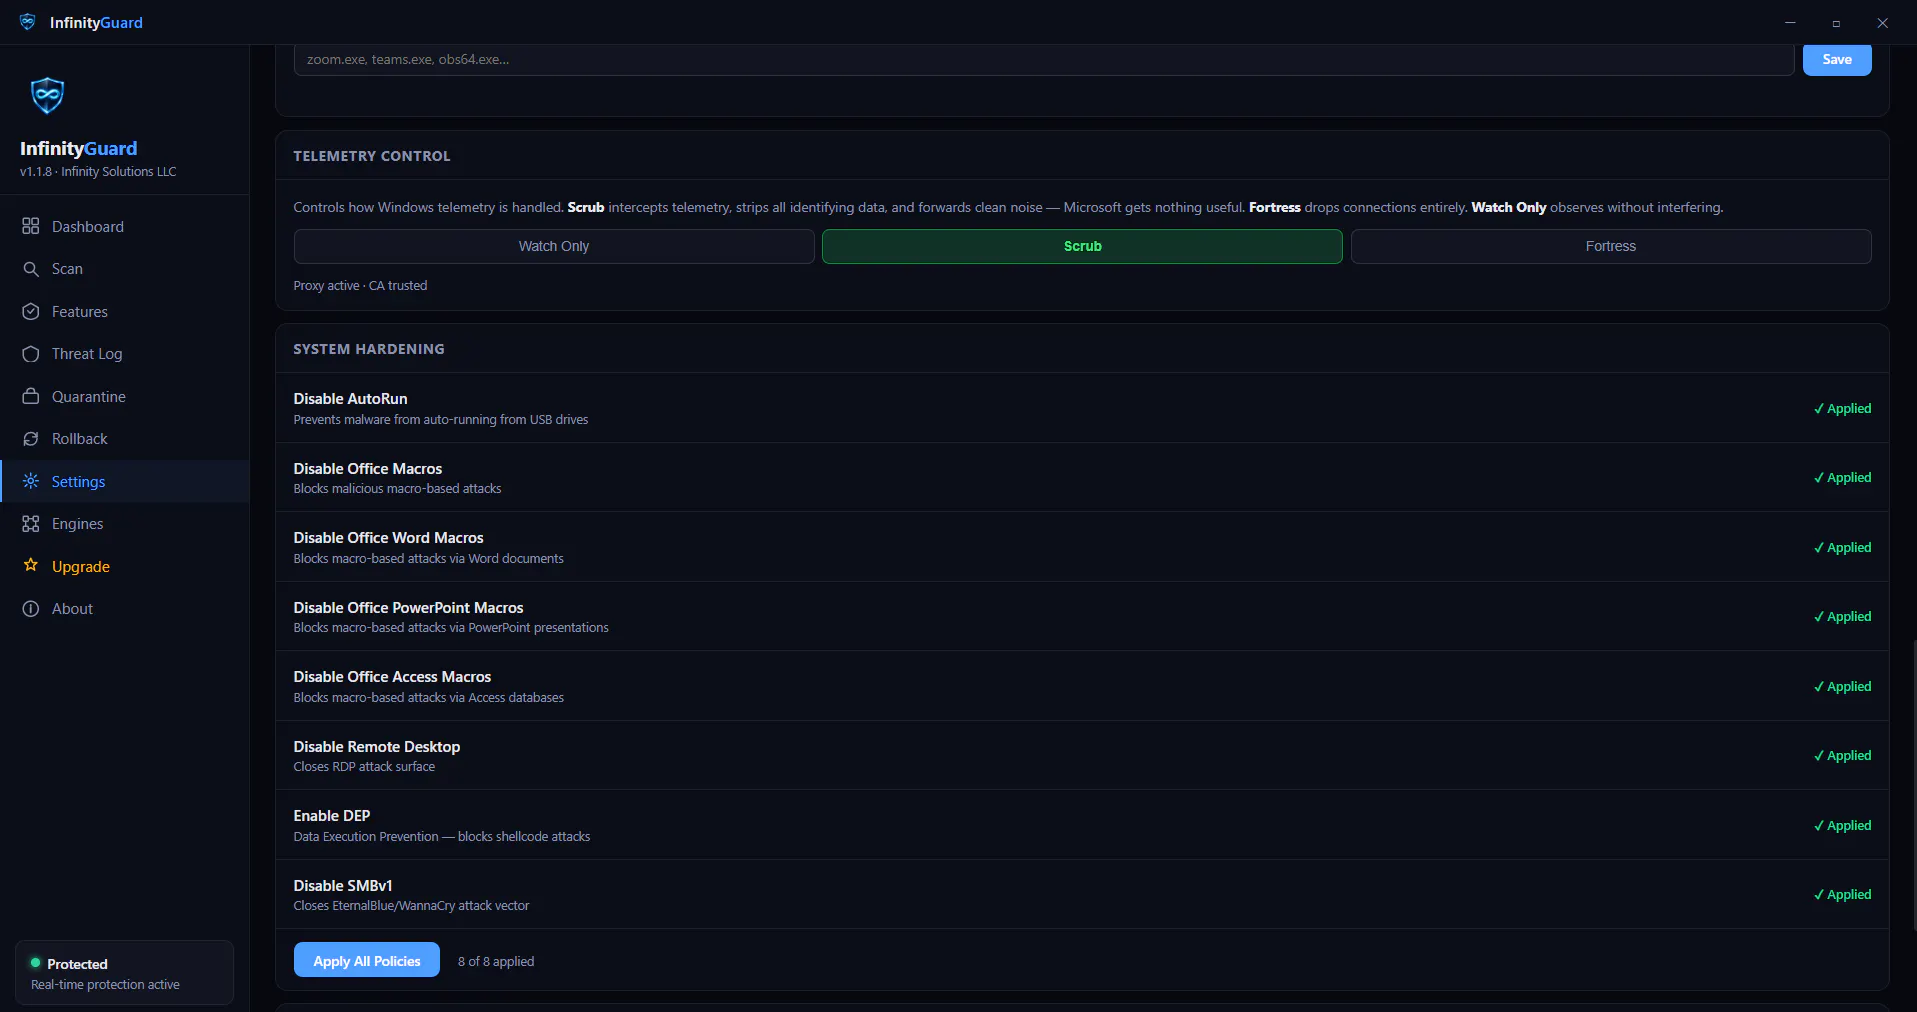Image resolution: width=1917 pixels, height=1012 pixels.
Task: Open the Upgrade page
Action: pos(125,566)
